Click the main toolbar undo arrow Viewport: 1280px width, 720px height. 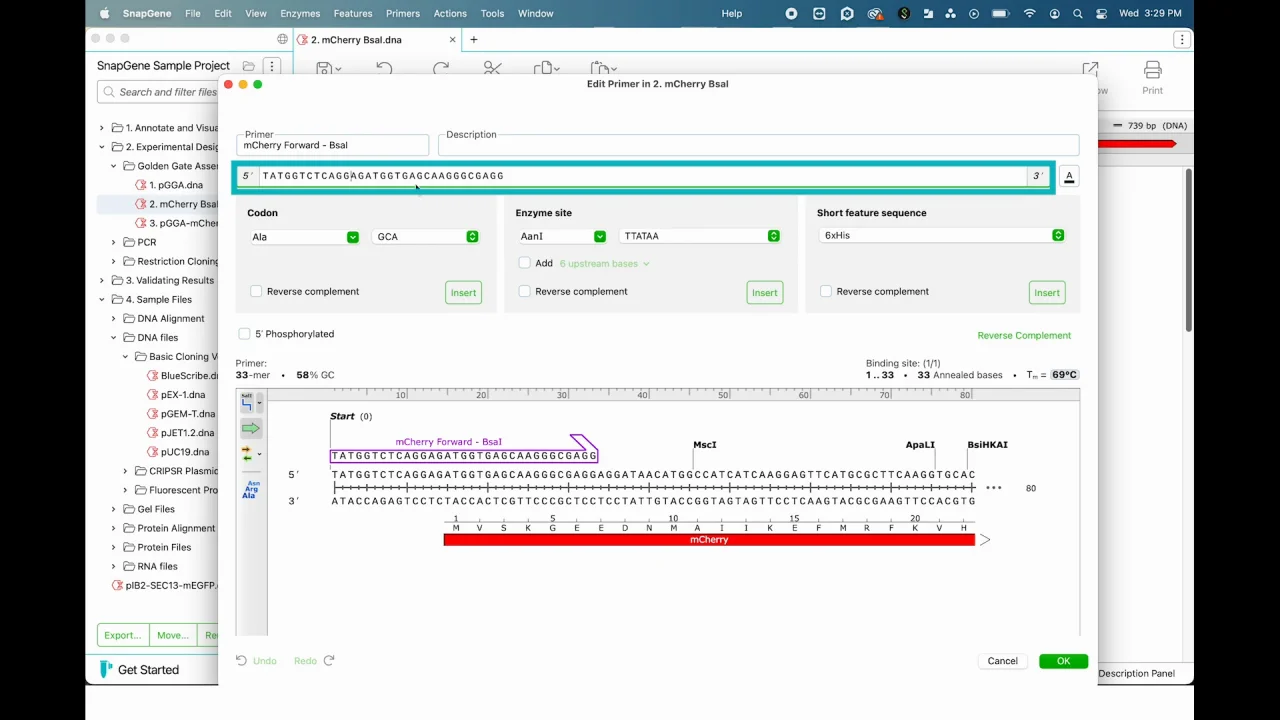(384, 69)
